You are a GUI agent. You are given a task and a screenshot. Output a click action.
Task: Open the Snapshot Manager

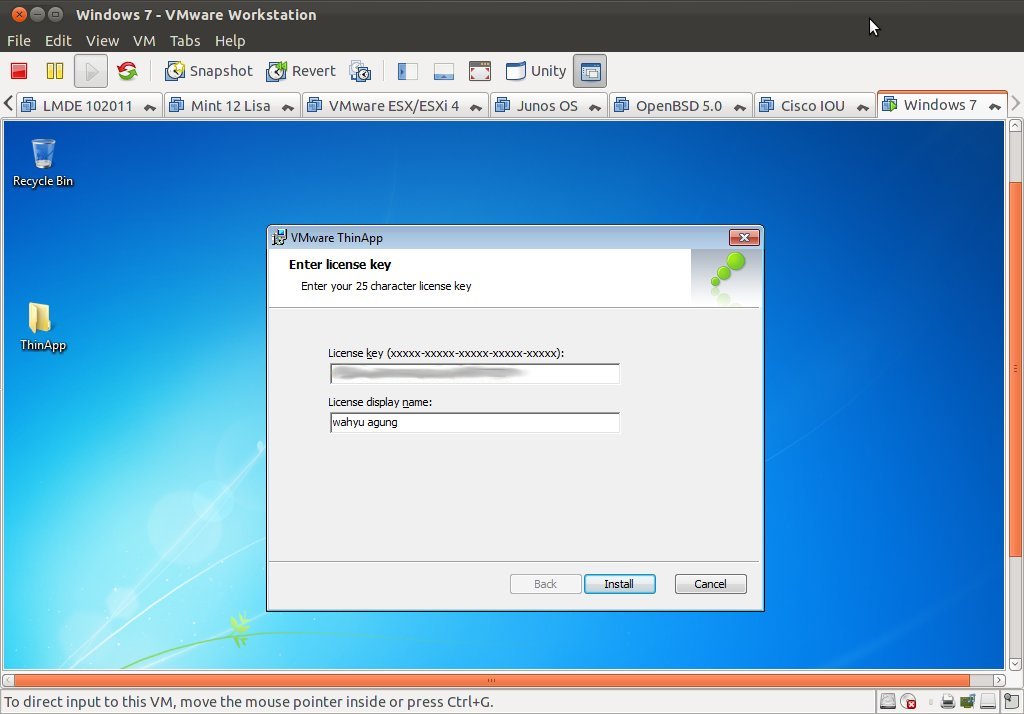[x=360, y=70]
